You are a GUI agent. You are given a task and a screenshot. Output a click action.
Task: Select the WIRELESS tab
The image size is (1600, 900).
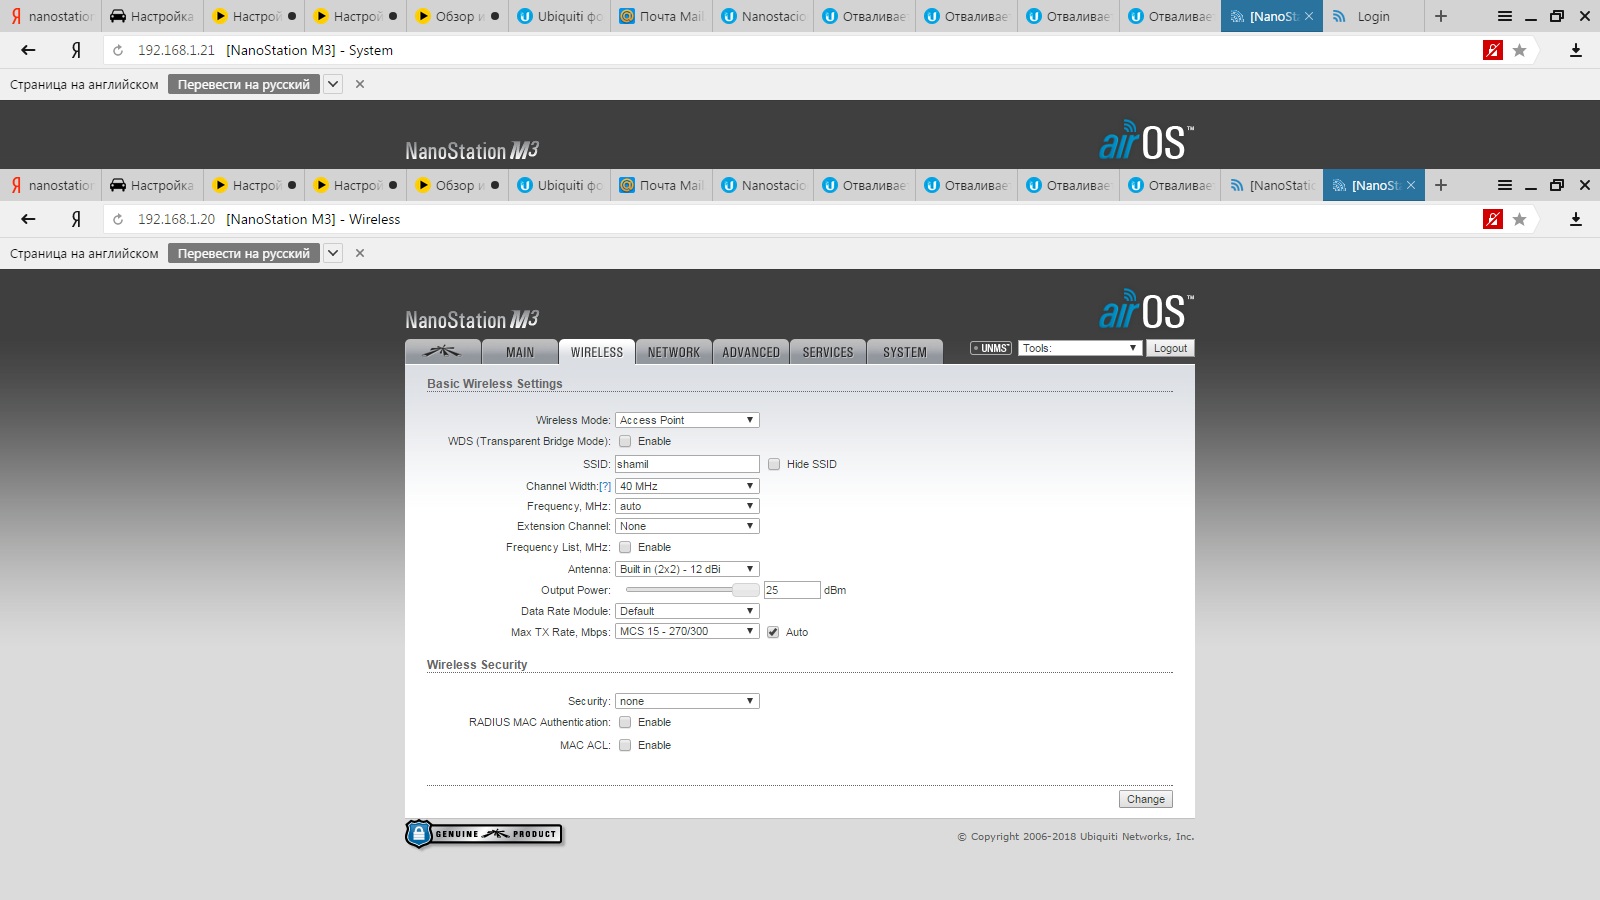pyautogui.click(x=597, y=352)
